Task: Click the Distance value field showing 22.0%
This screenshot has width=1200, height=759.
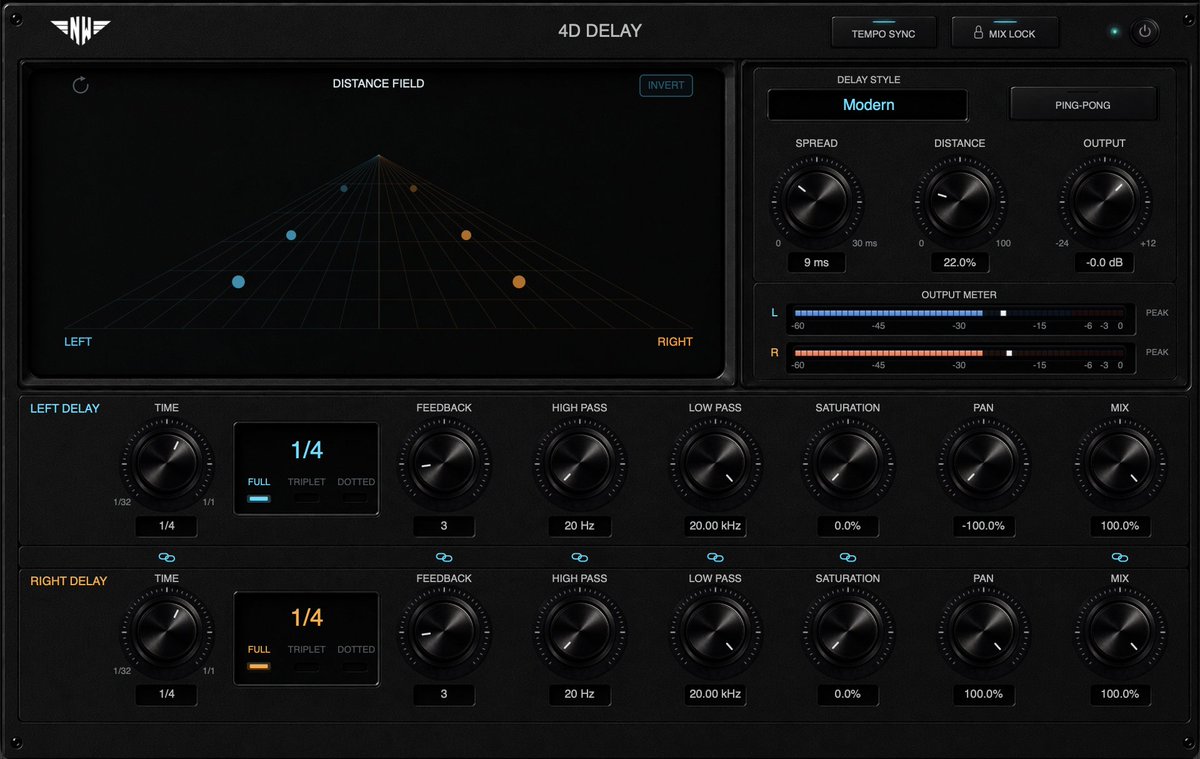Action: [960, 263]
